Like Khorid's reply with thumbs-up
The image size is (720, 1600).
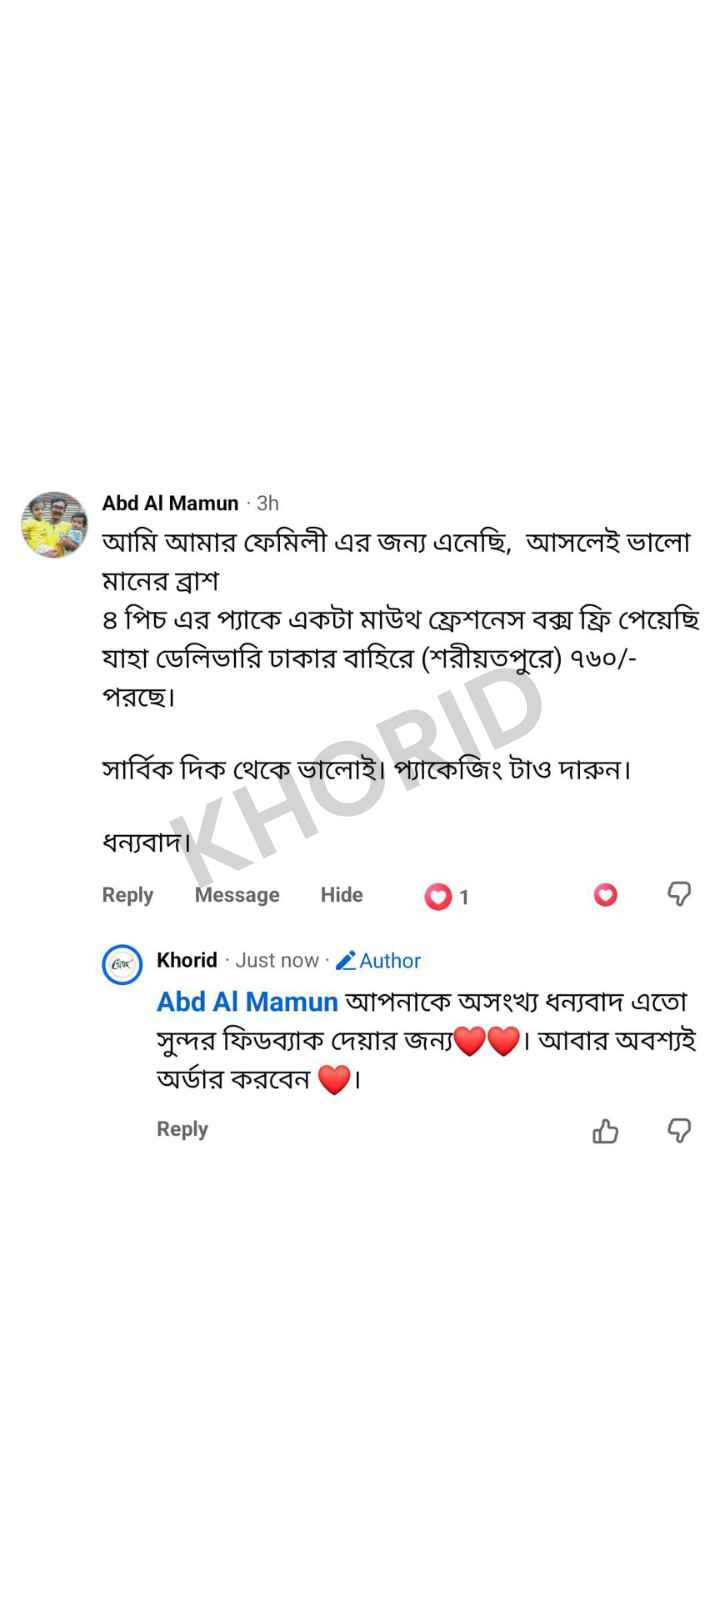(605, 1130)
